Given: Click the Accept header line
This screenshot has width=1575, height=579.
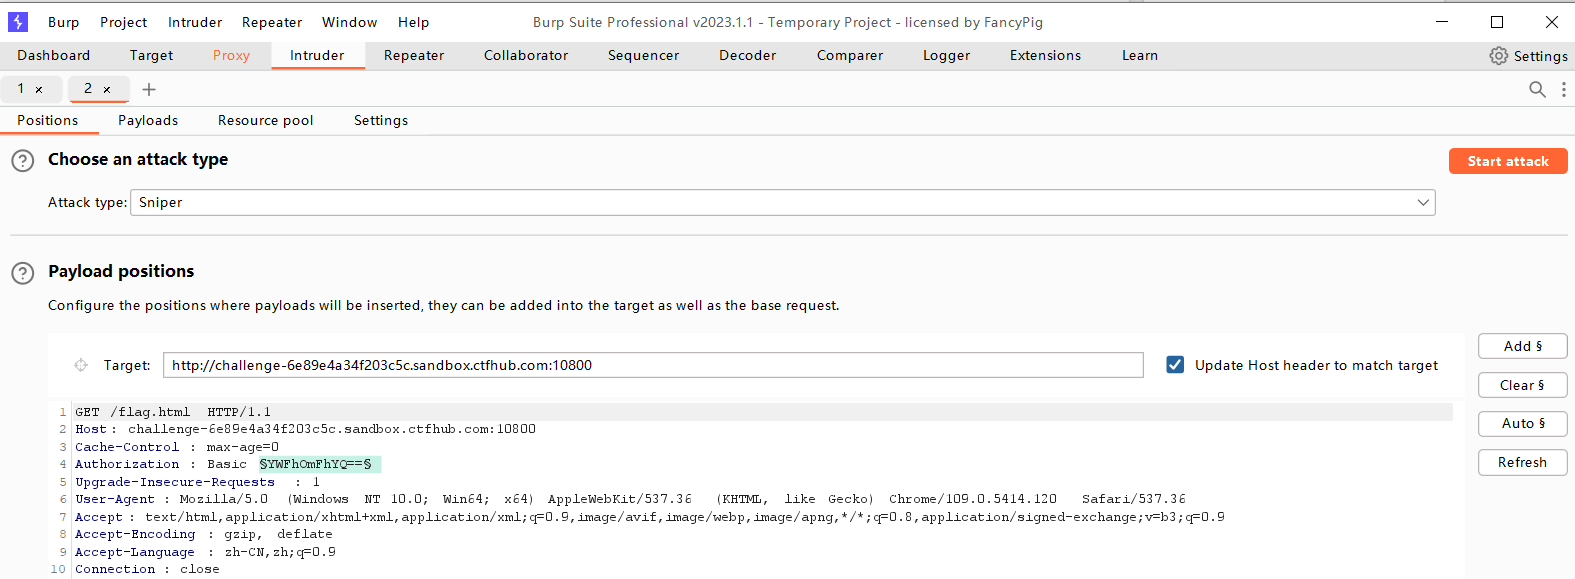Looking at the screenshot, I should coord(650,517).
